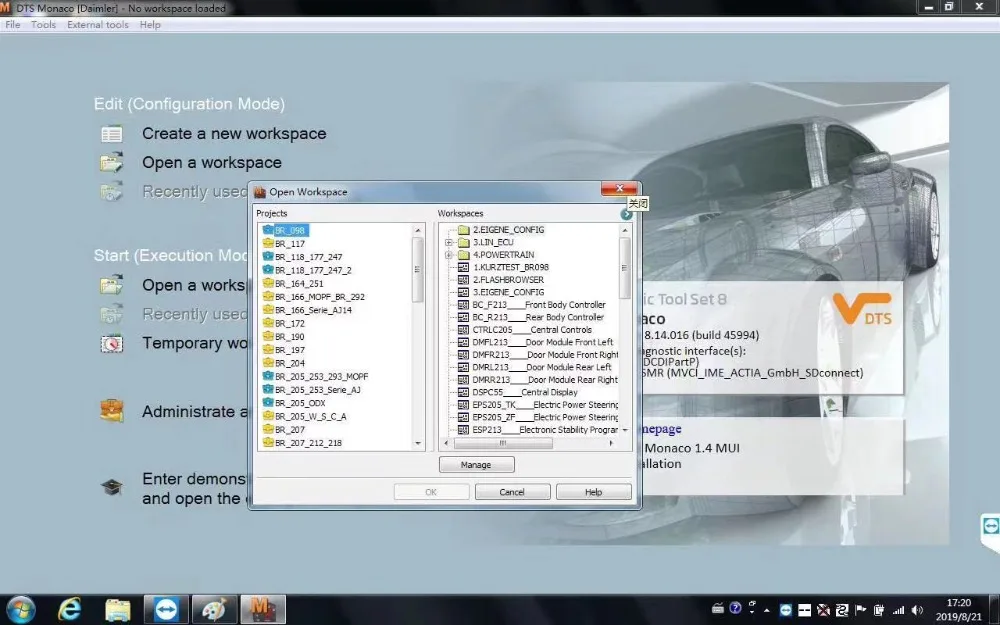The width and height of the screenshot is (1000, 625).
Task: Click the Temporary workspace clock icon
Action: click(x=112, y=343)
